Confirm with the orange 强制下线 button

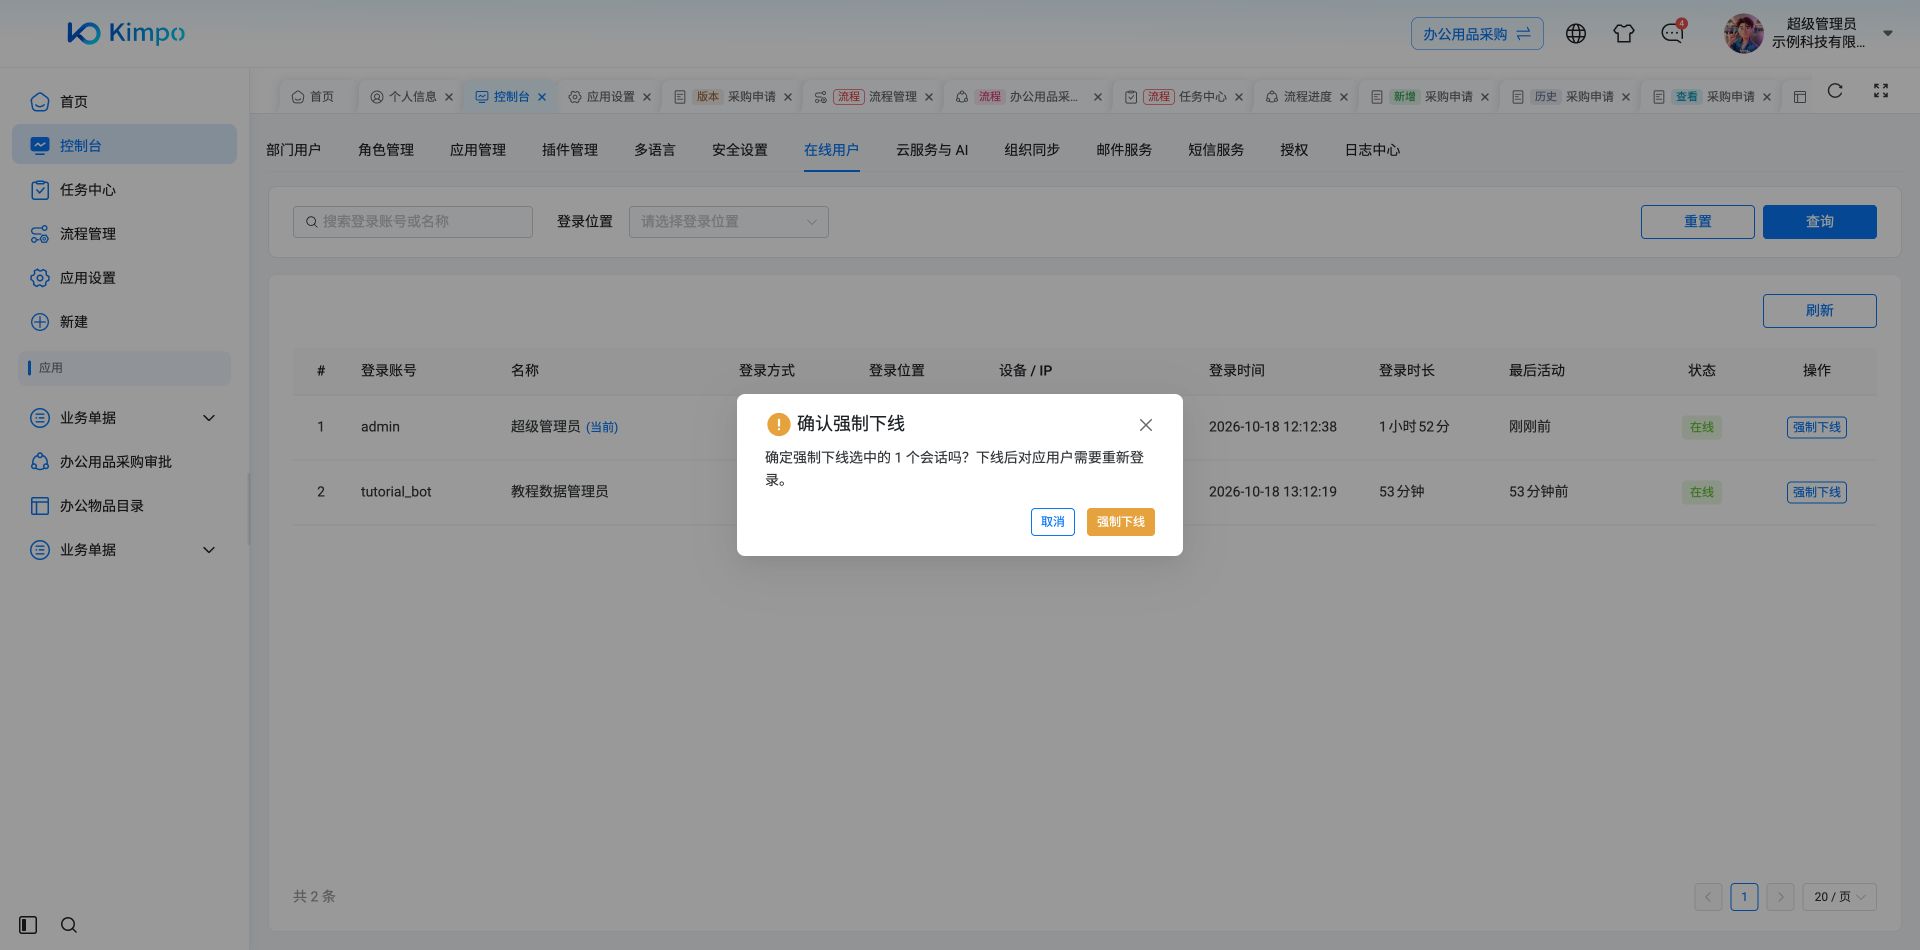pos(1121,521)
